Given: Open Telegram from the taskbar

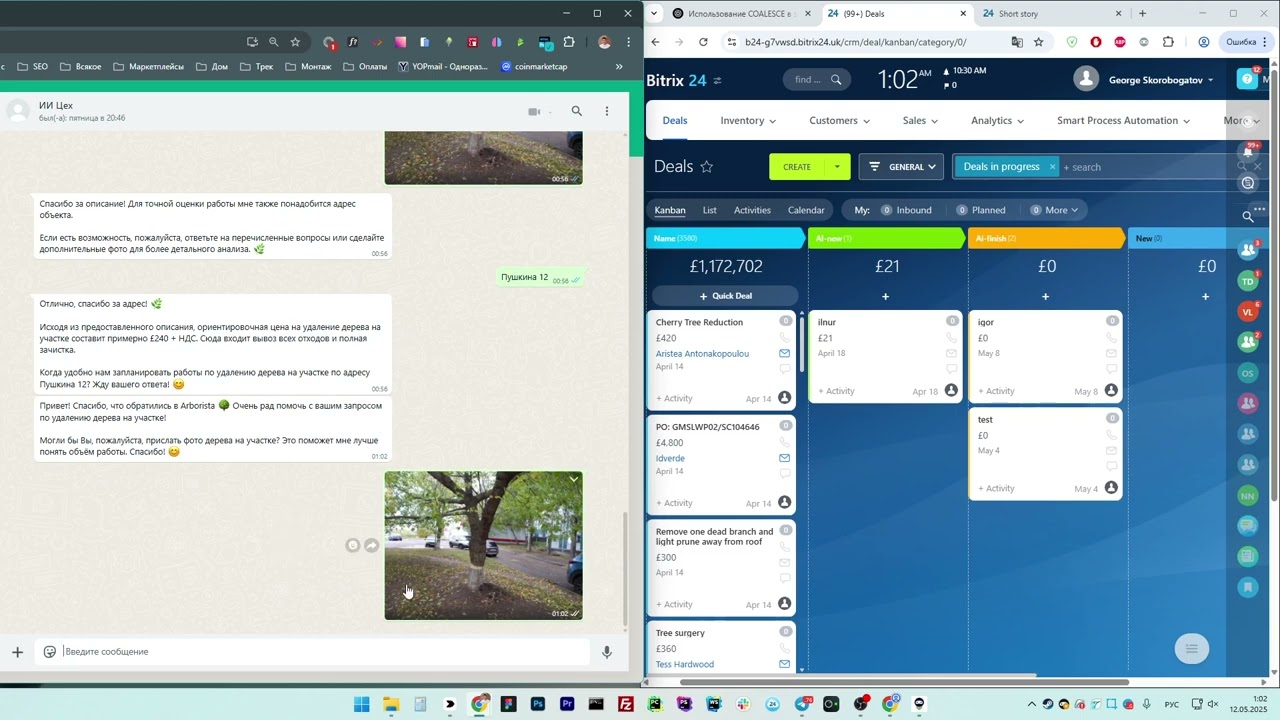Looking at the screenshot, I should click(802, 704).
